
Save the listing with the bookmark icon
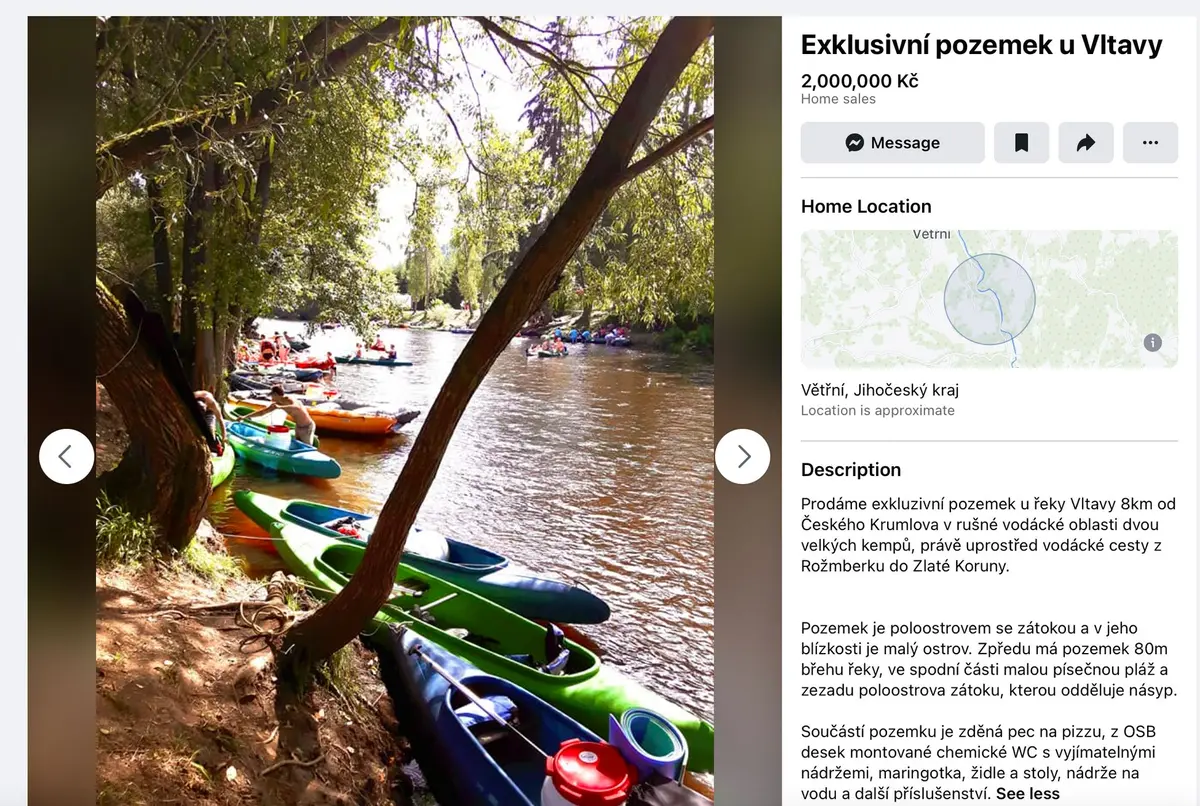[x=1021, y=143]
